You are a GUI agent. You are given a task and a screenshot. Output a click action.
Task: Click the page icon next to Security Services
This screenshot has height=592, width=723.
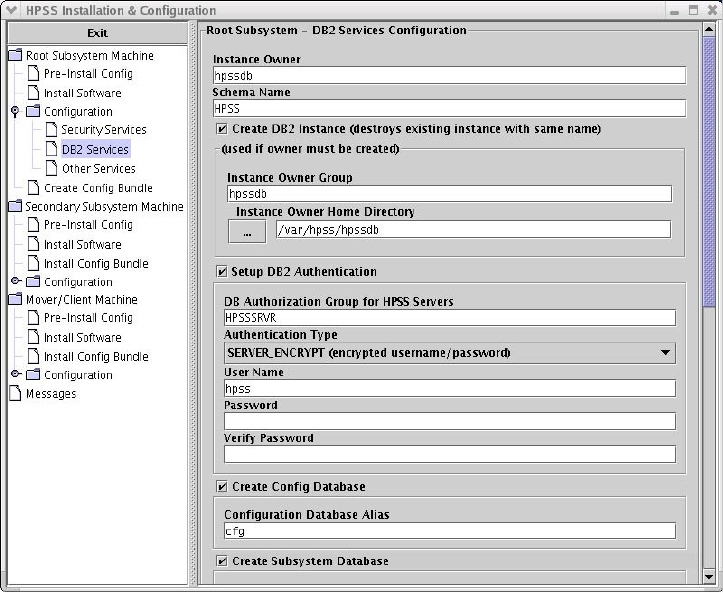[51, 130]
